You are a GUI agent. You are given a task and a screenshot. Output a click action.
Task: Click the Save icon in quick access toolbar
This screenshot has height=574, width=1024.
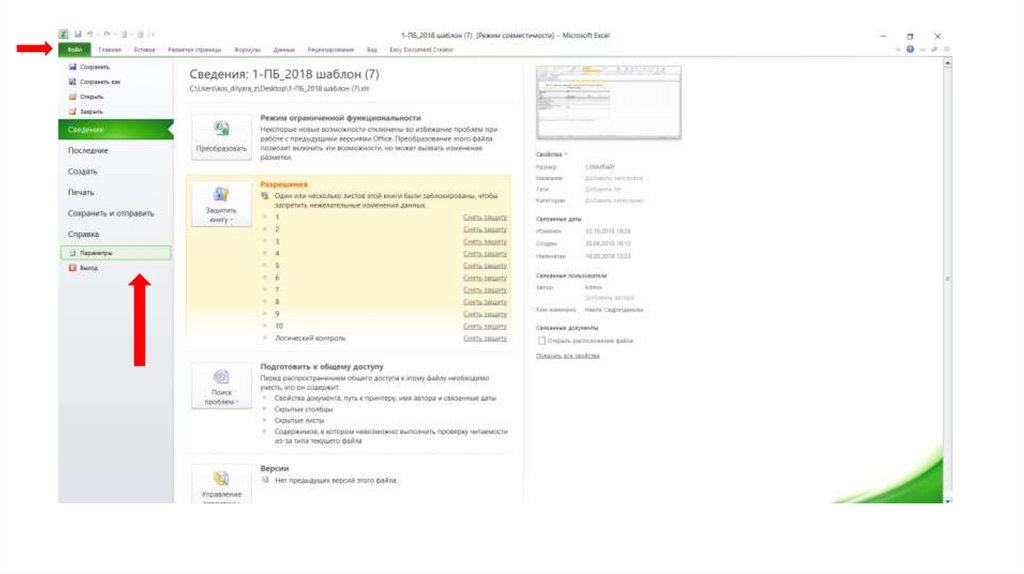pyautogui.click(x=77, y=35)
